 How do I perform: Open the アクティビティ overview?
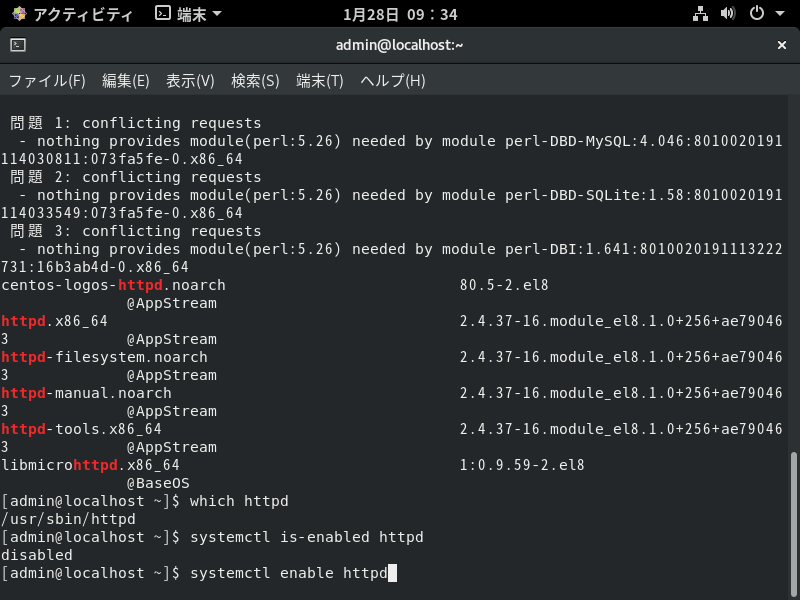pyautogui.click(x=83, y=14)
